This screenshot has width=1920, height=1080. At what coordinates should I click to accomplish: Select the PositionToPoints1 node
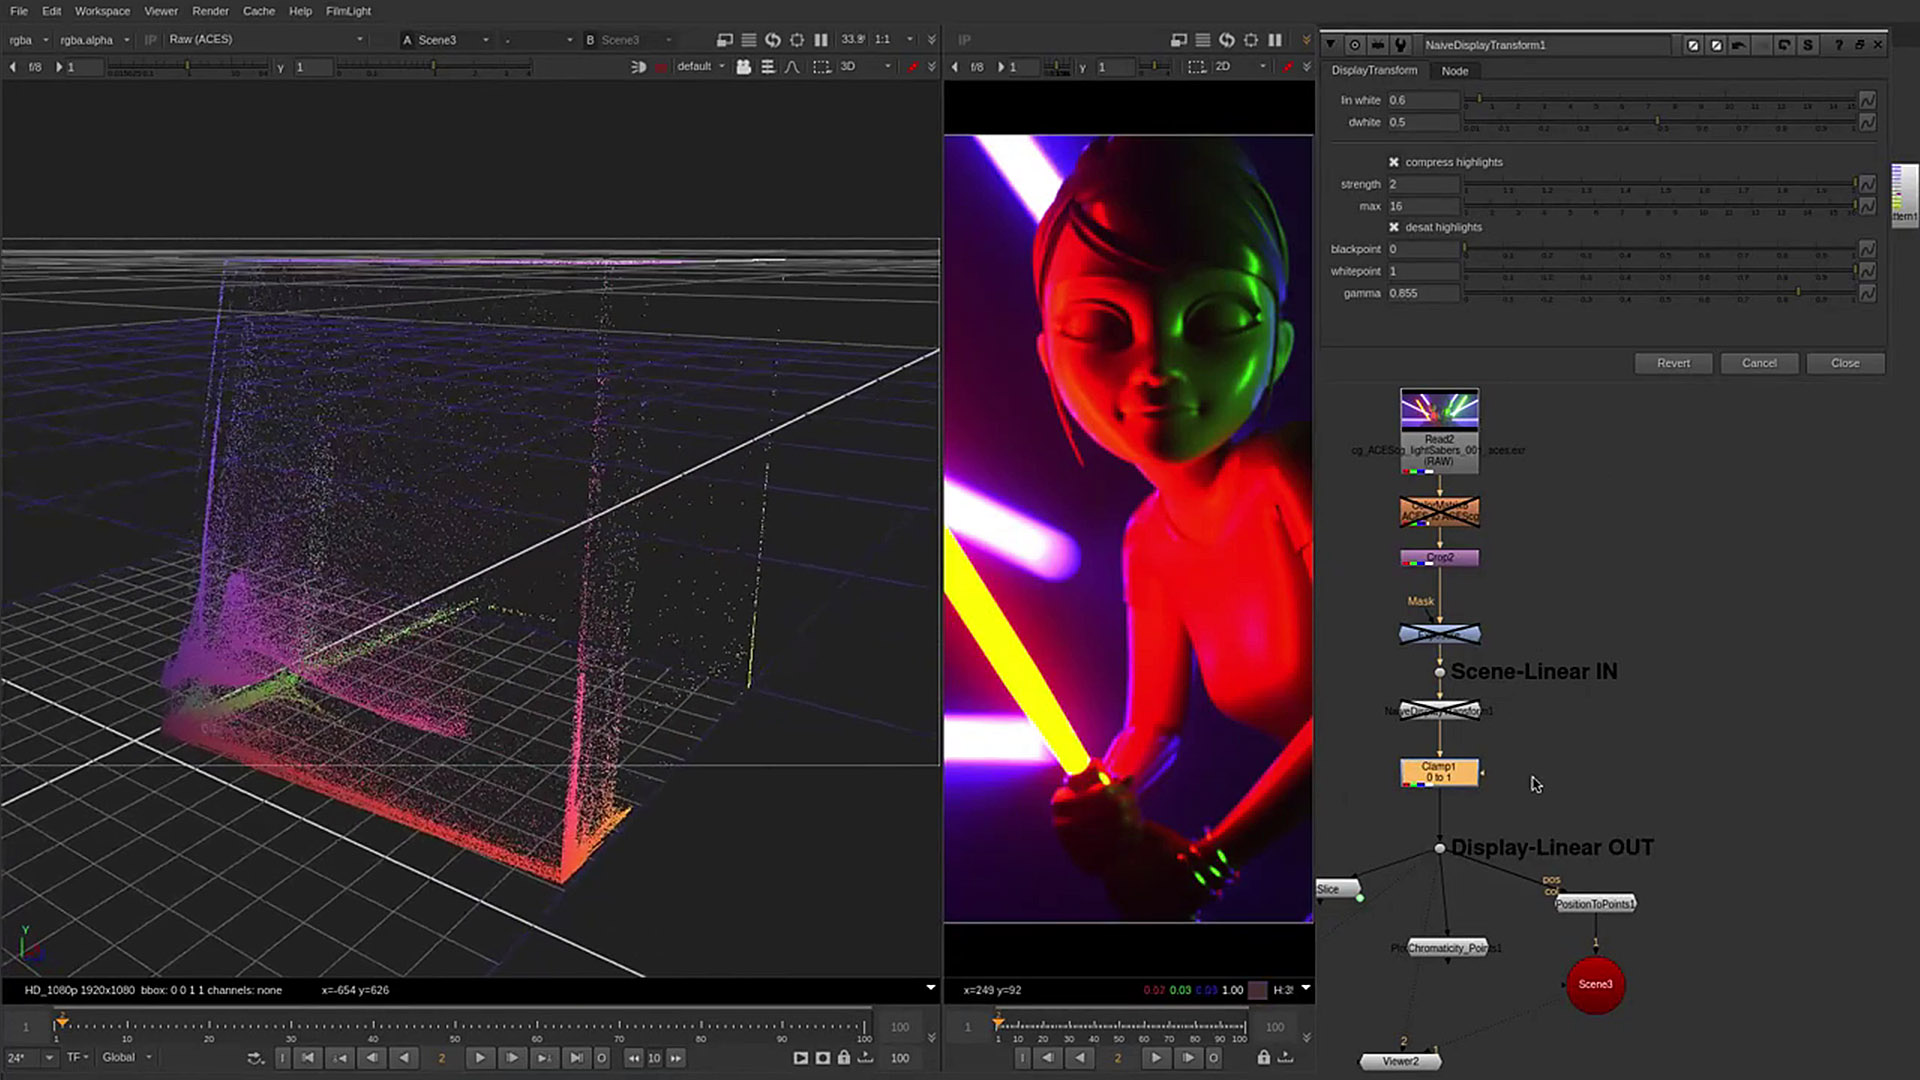tap(1595, 904)
